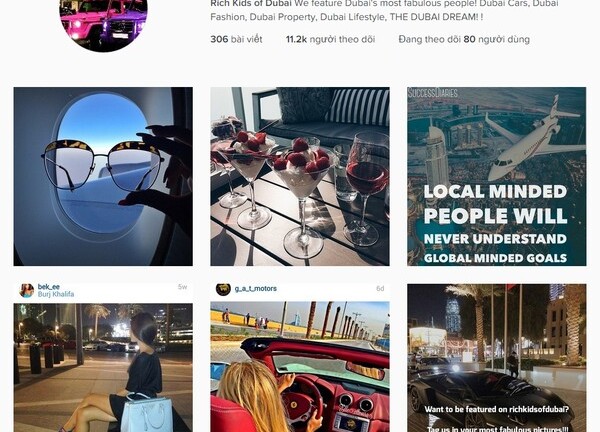This screenshot has width=600, height=432.
Task: Click the 5w timestamp on bek_ee post
Action: coord(183,287)
